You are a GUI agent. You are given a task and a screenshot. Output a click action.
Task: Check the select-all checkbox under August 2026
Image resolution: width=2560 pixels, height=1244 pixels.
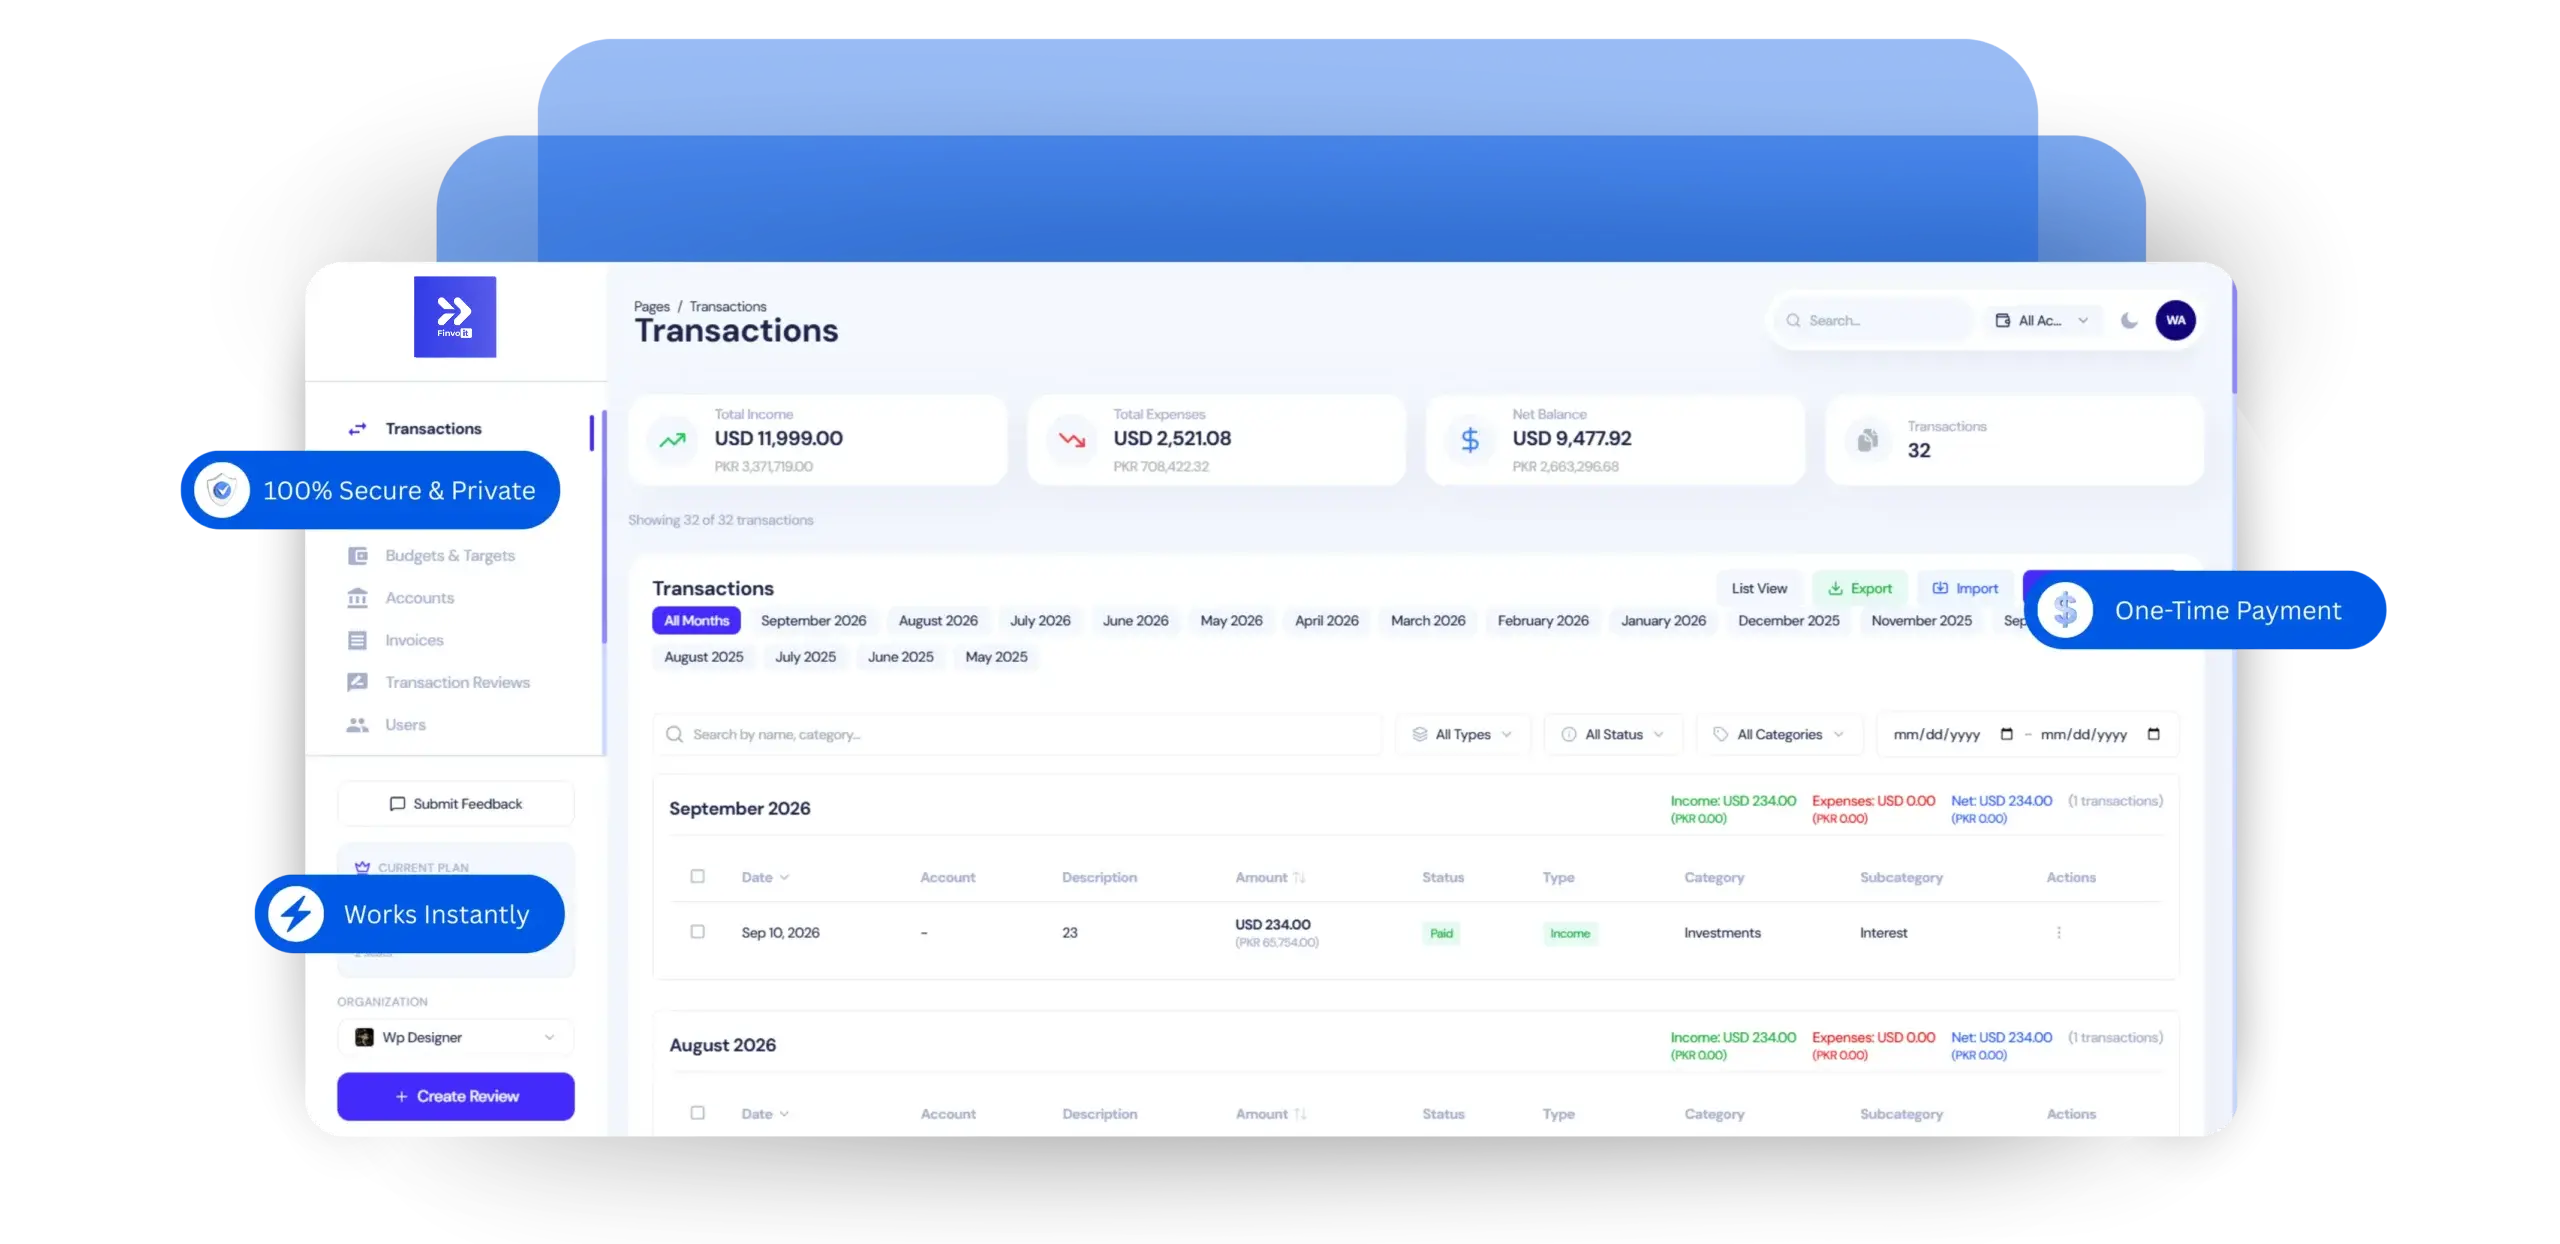(x=698, y=1113)
